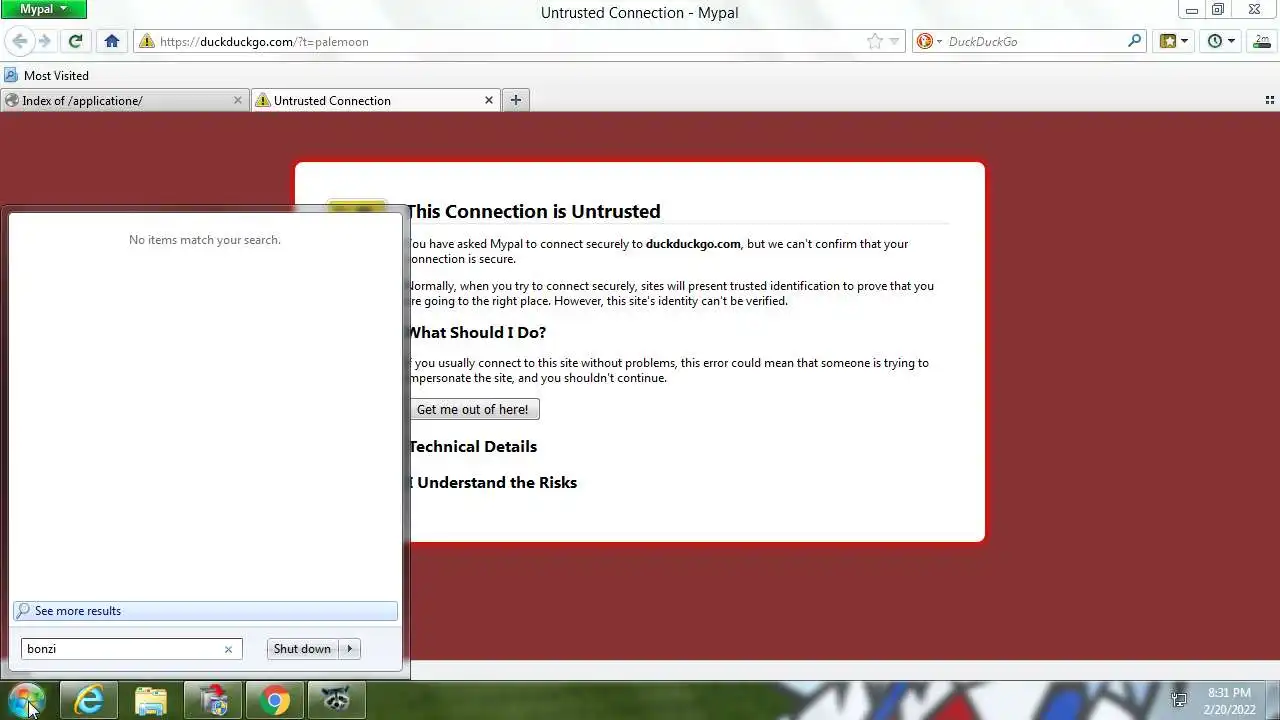Clear the bonzi search text
The width and height of the screenshot is (1280, 720).
228,649
